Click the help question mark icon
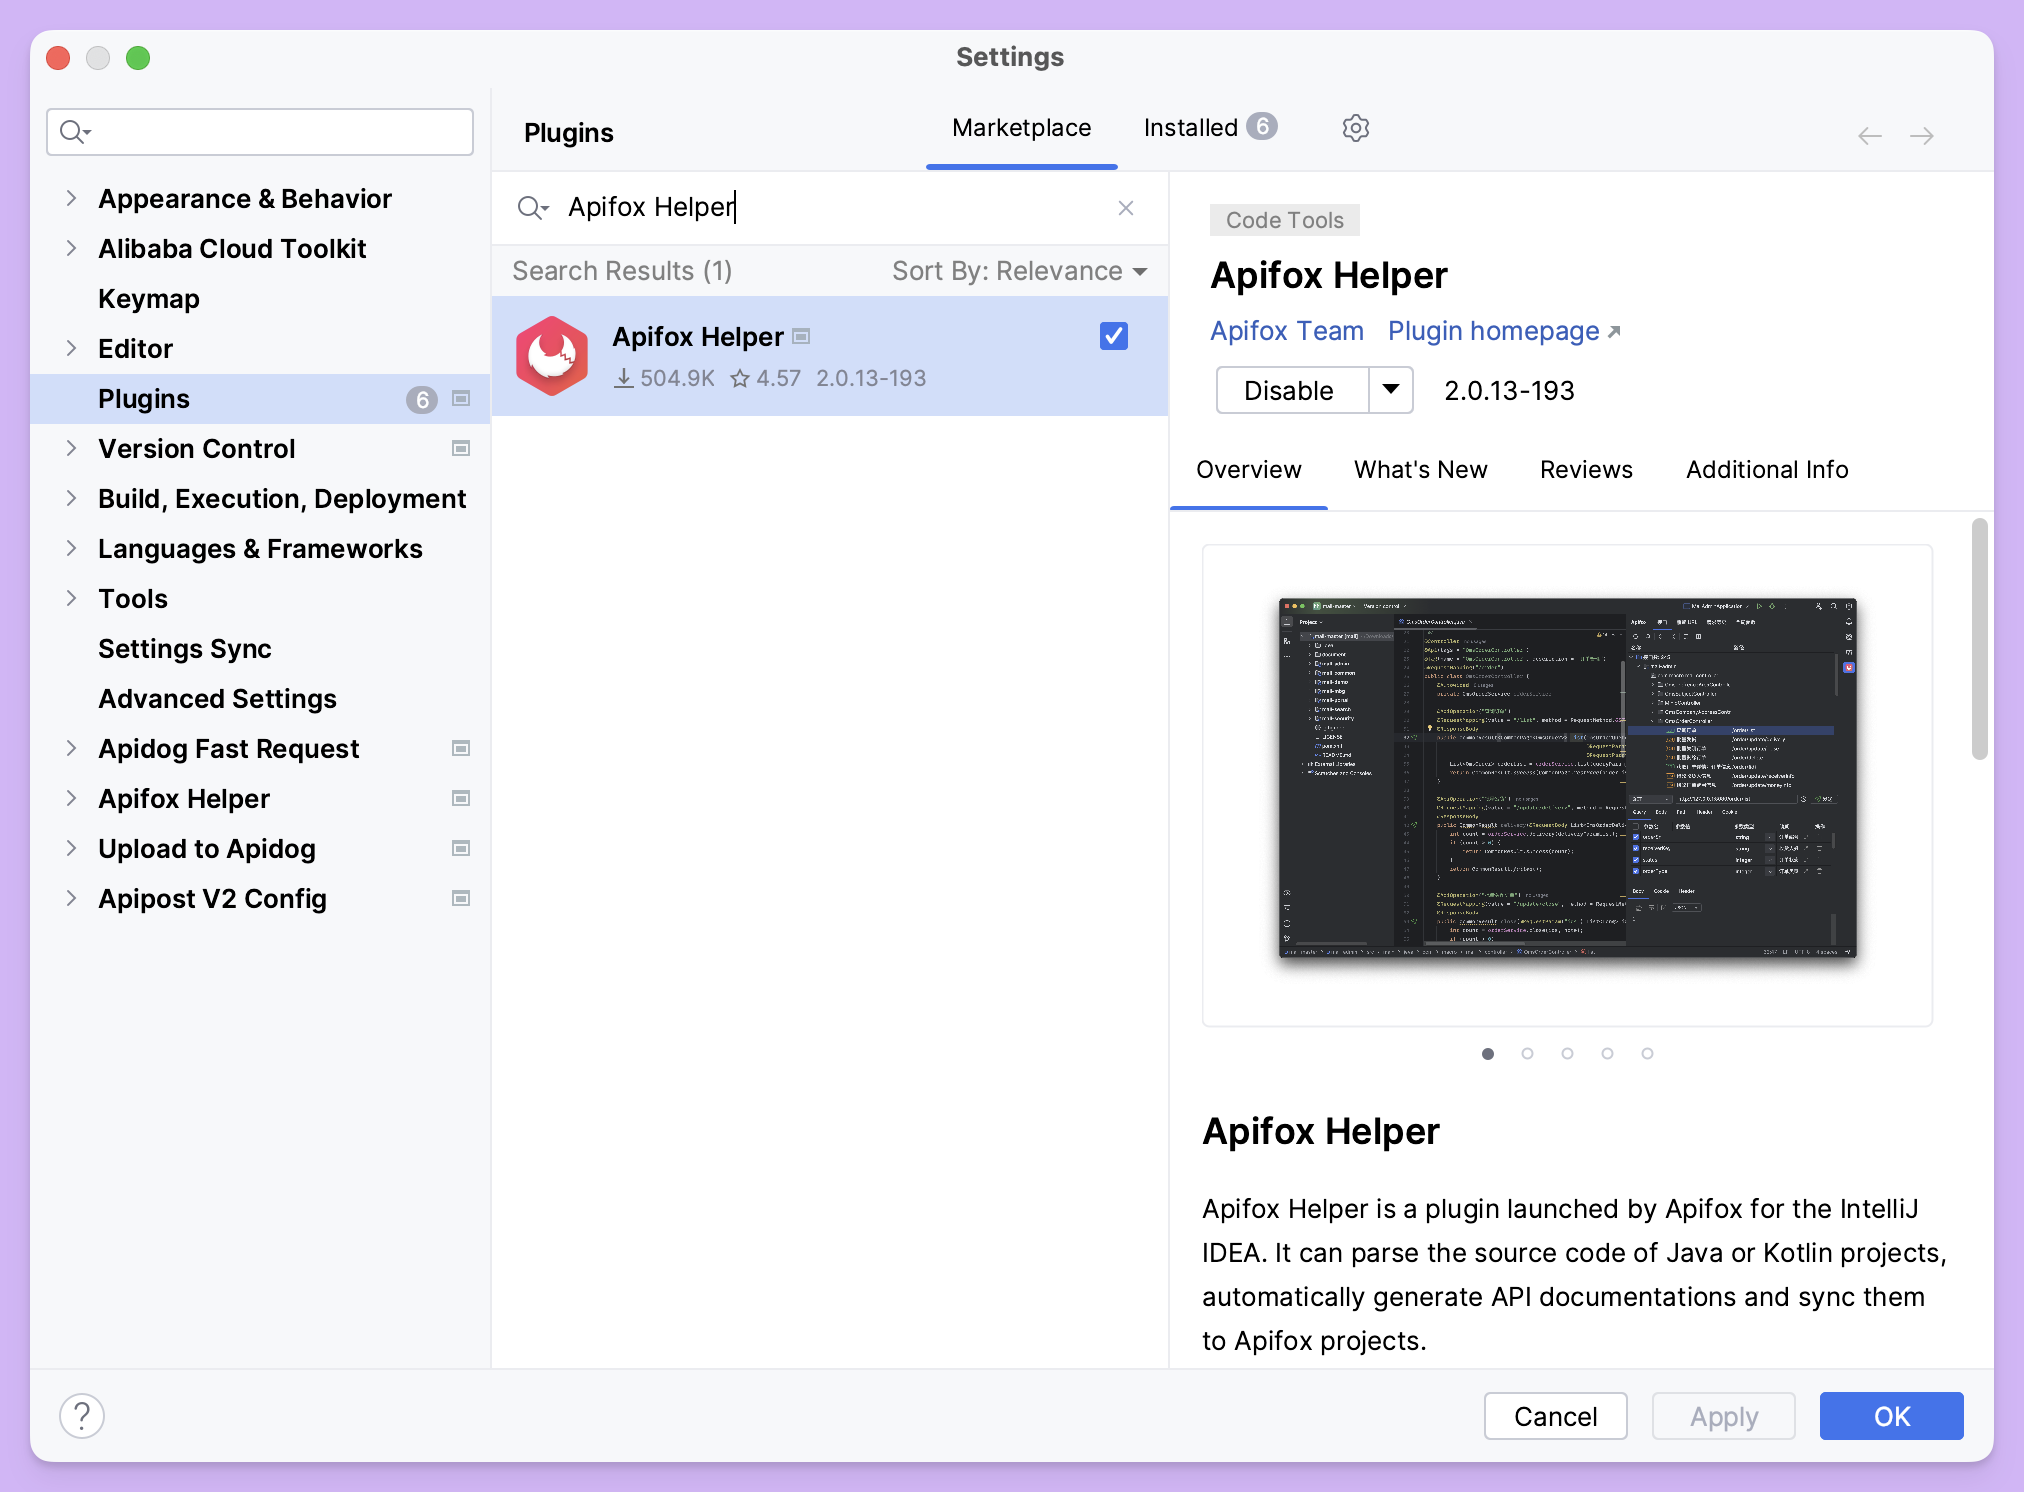Screen dimensions: 2024x1492 coord(83,1415)
